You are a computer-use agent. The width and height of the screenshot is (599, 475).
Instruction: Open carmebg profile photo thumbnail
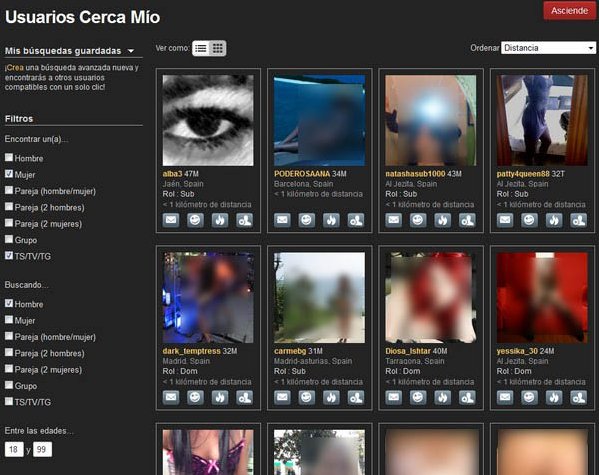(319, 298)
